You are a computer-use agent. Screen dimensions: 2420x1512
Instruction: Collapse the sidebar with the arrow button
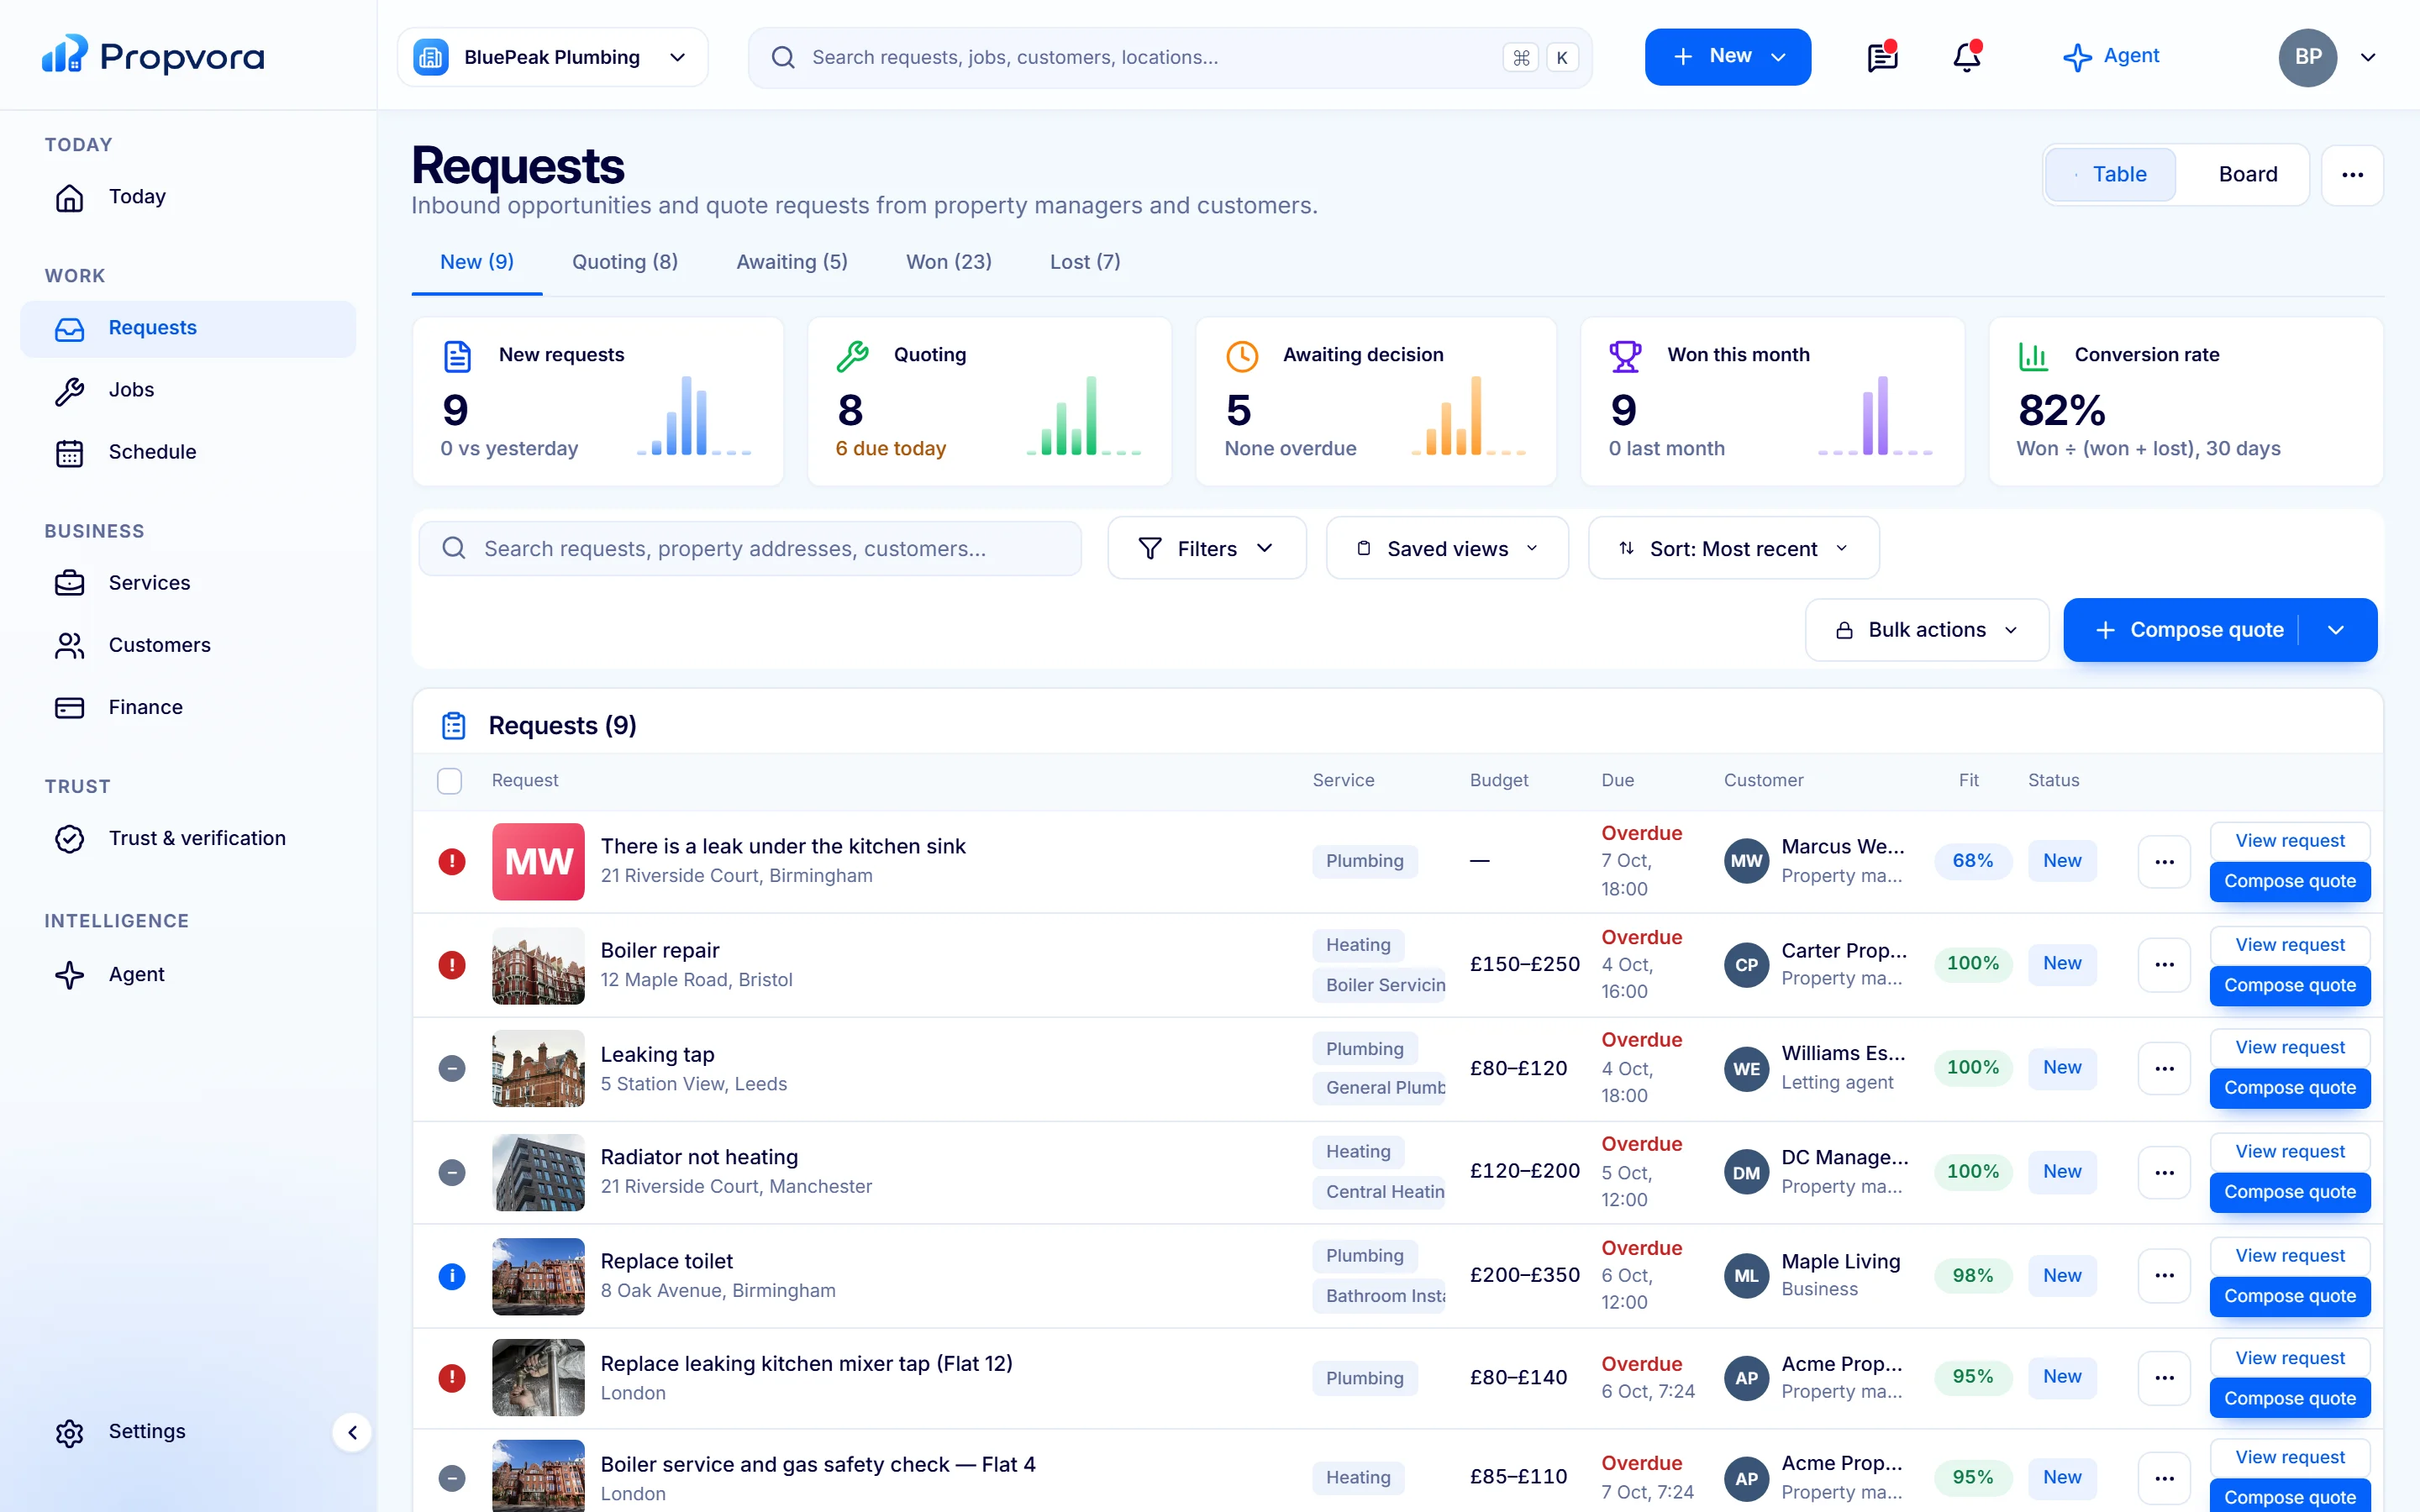pyautogui.click(x=352, y=1432)
